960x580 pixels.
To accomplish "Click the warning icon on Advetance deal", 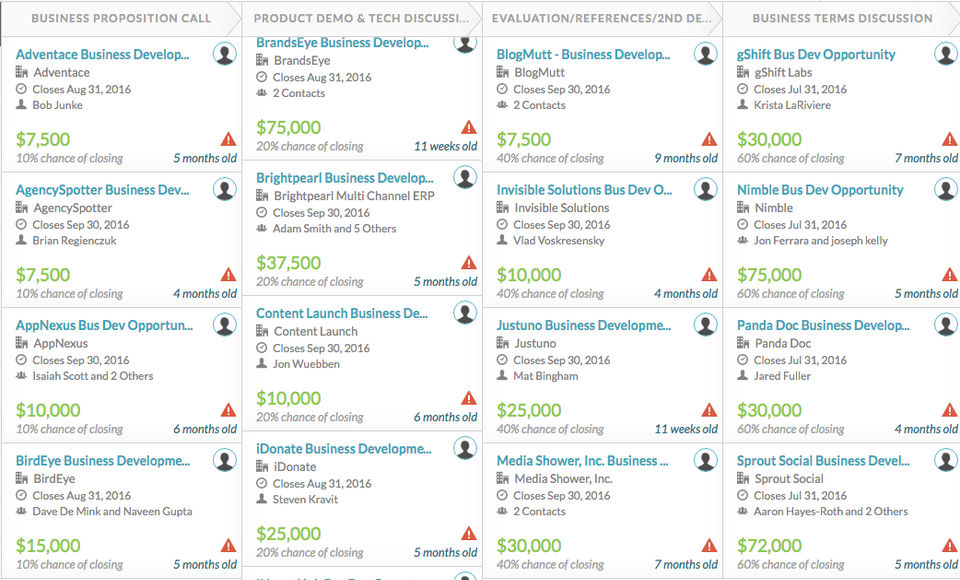I will pyautogui.click(x=229, y=139).
